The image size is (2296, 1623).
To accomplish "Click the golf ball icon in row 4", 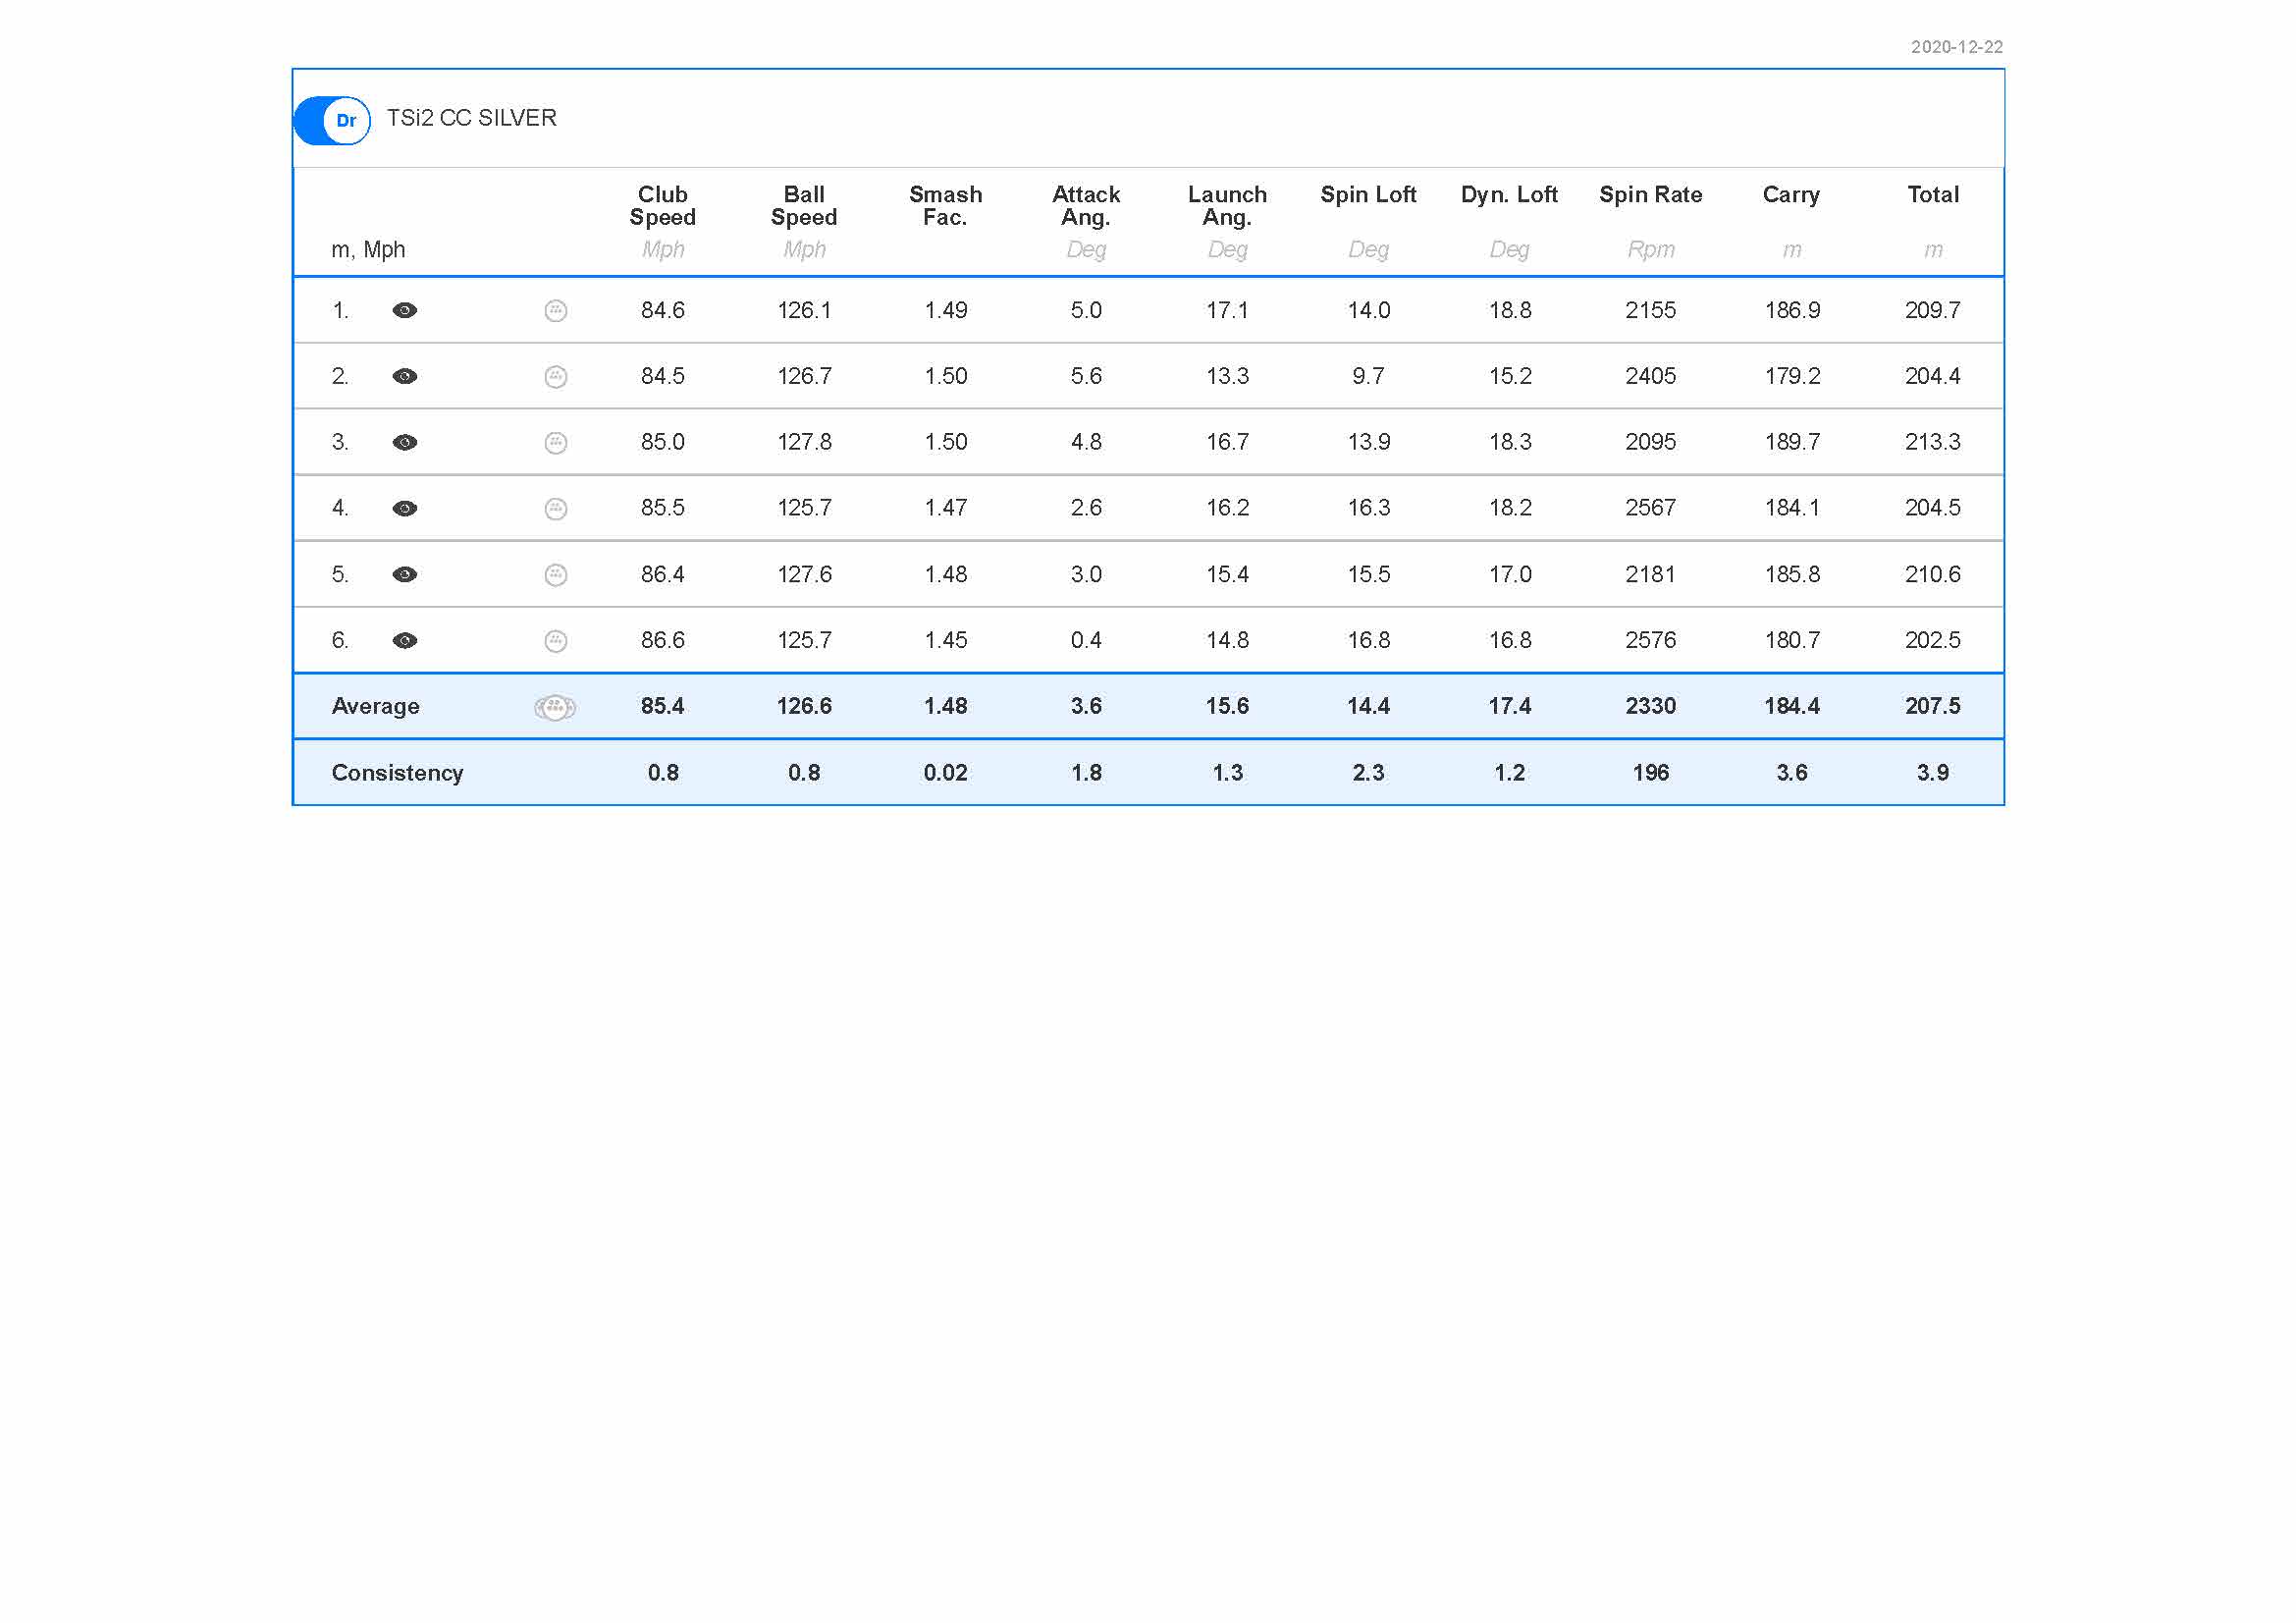I will click(556, 508).
